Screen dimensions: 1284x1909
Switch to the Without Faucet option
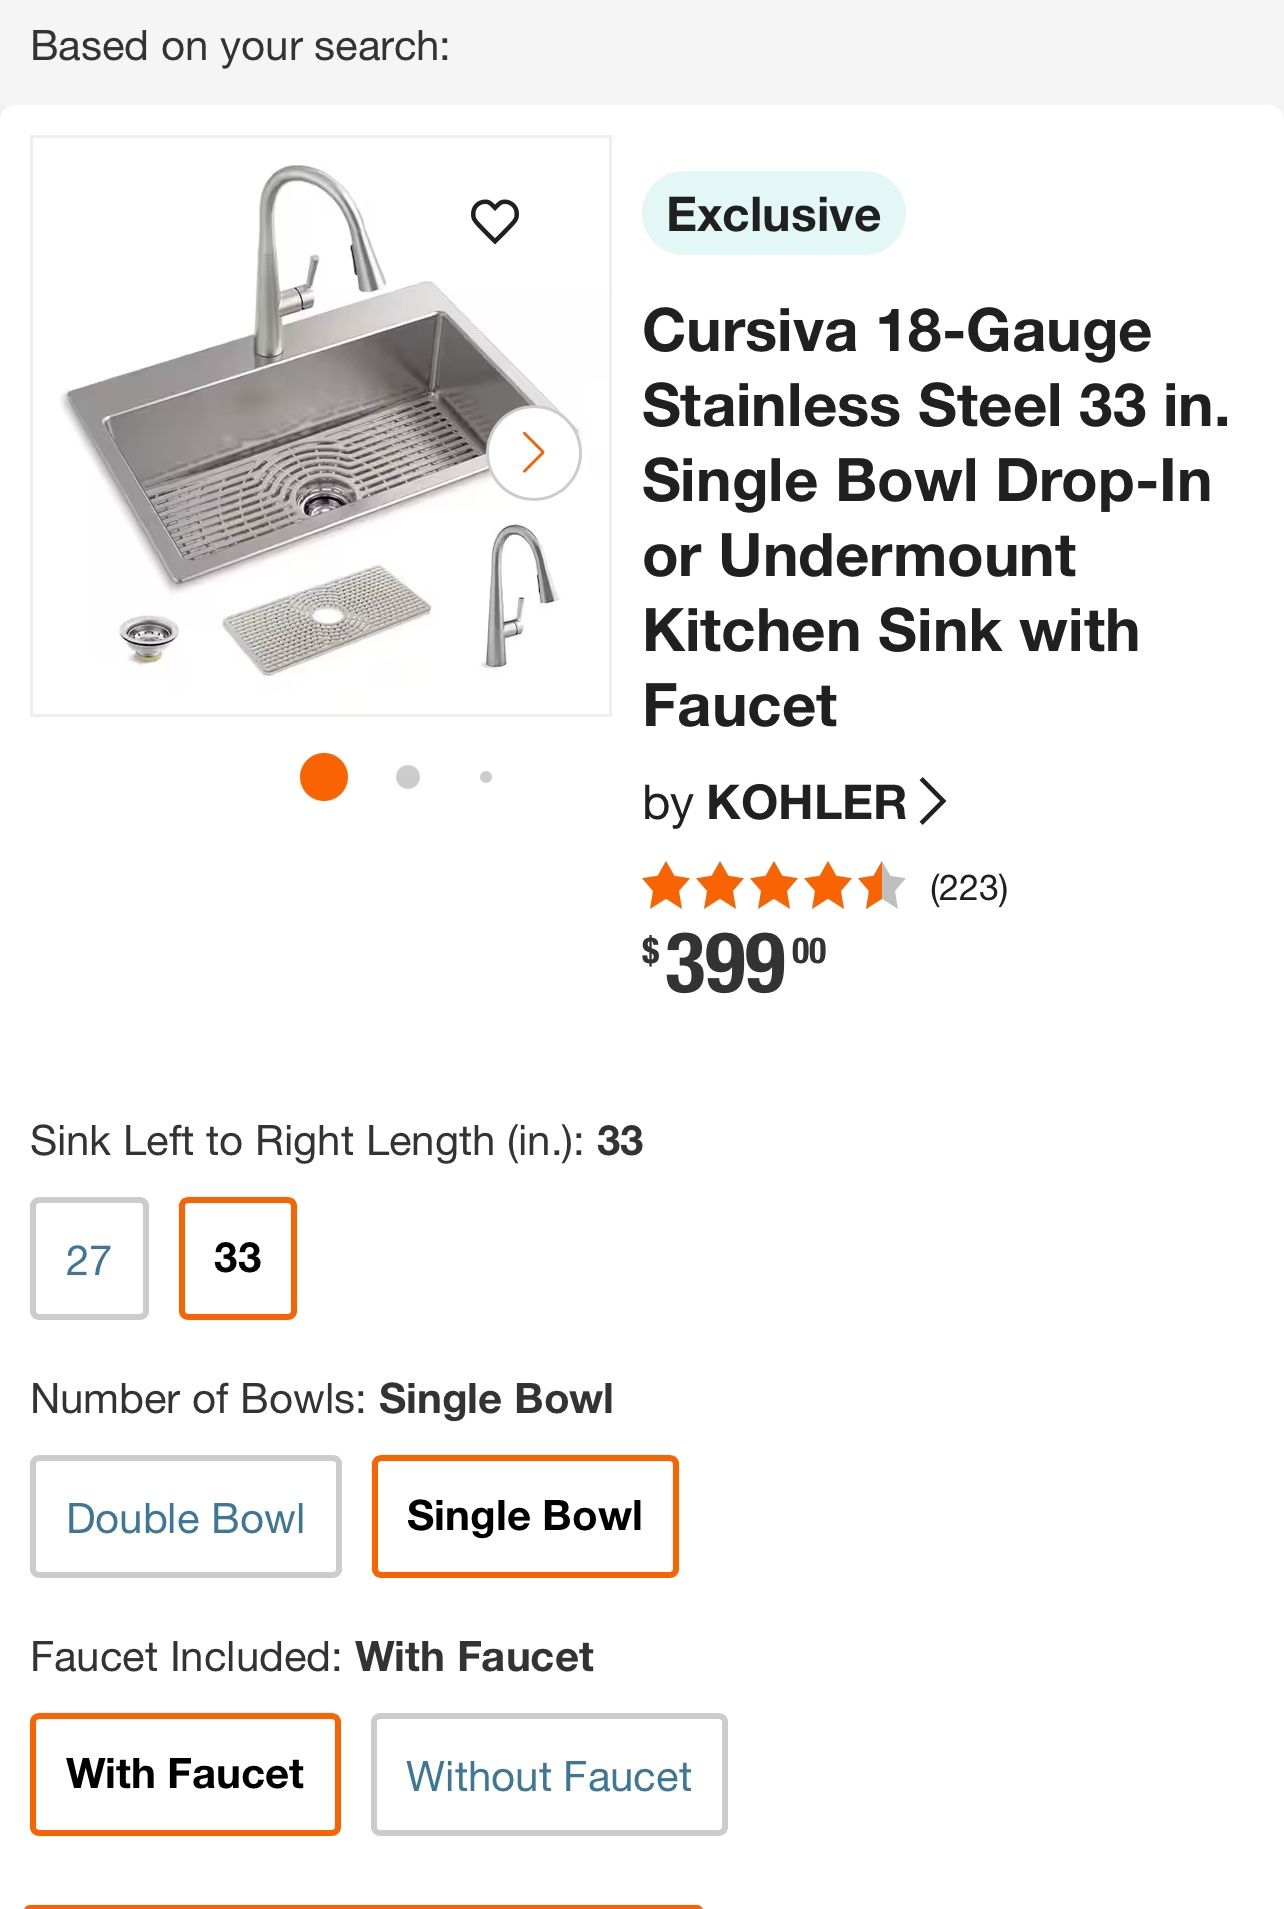pyautogui.click(x=549, y=1775)
